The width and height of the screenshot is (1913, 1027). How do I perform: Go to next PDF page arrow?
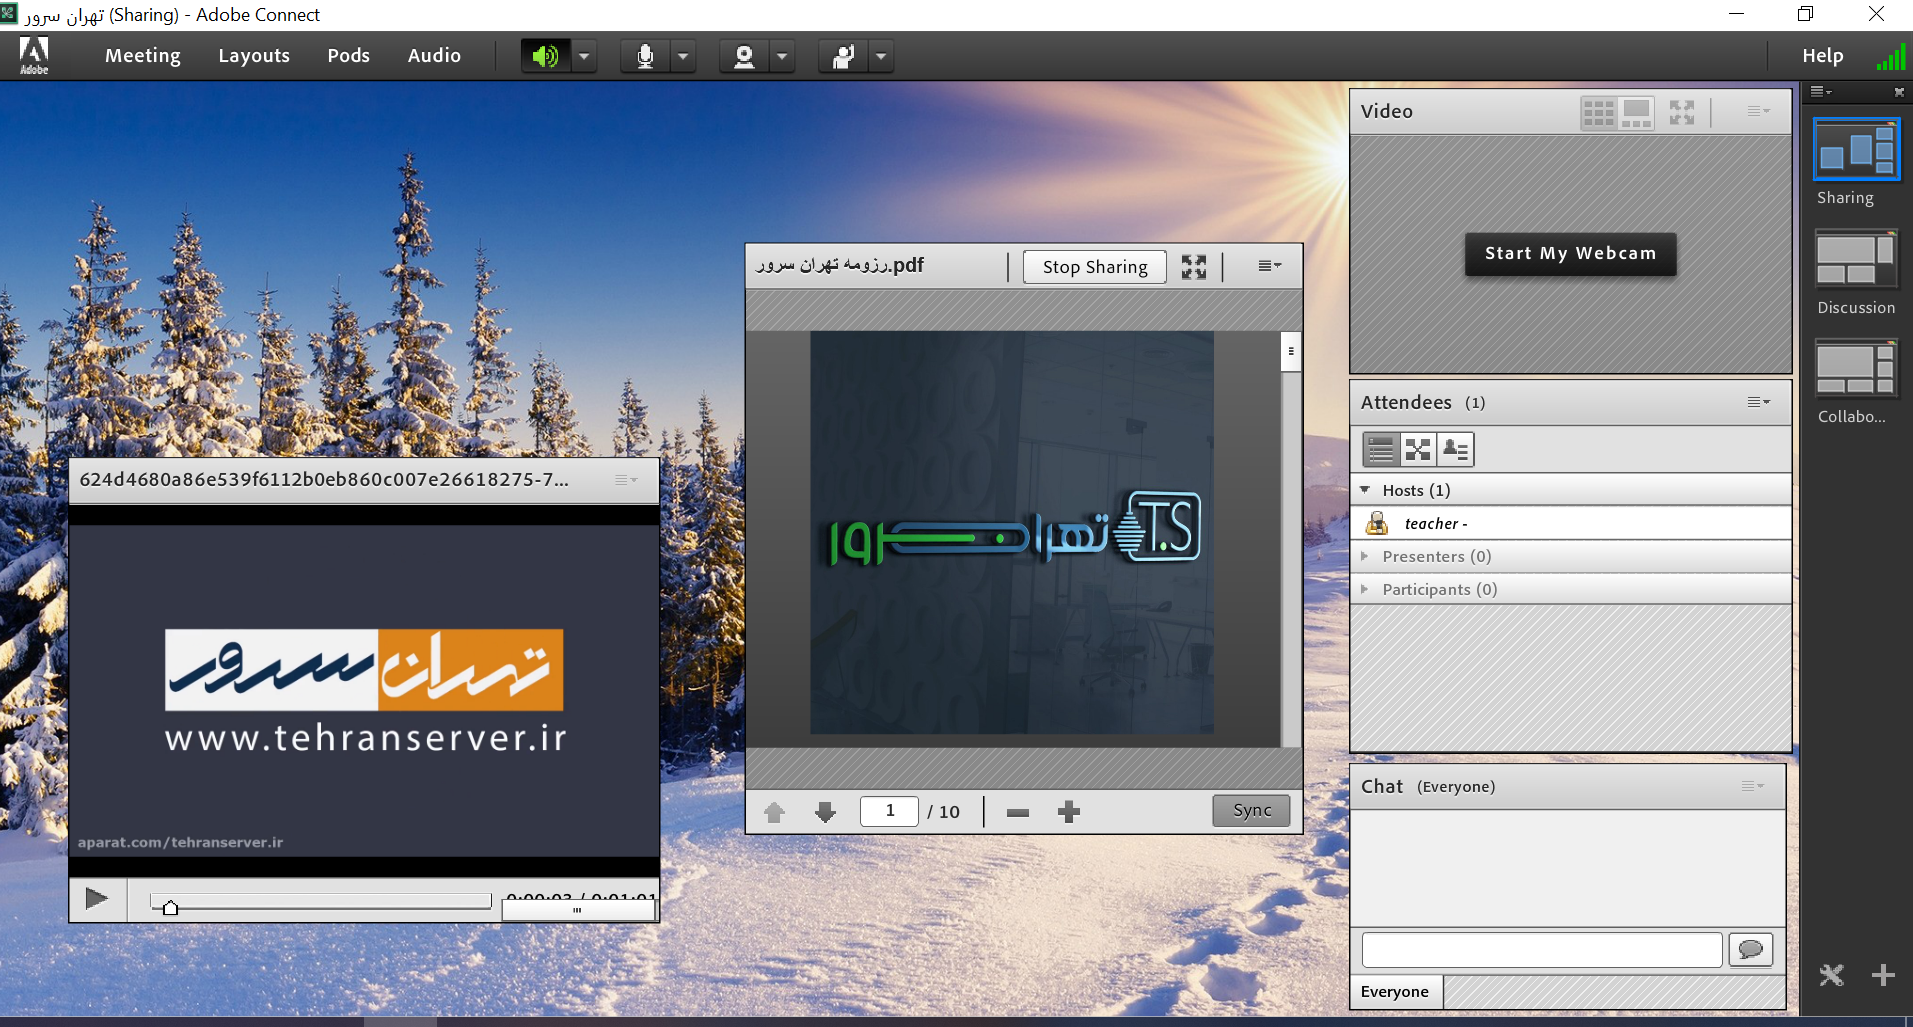coord(825,812)
